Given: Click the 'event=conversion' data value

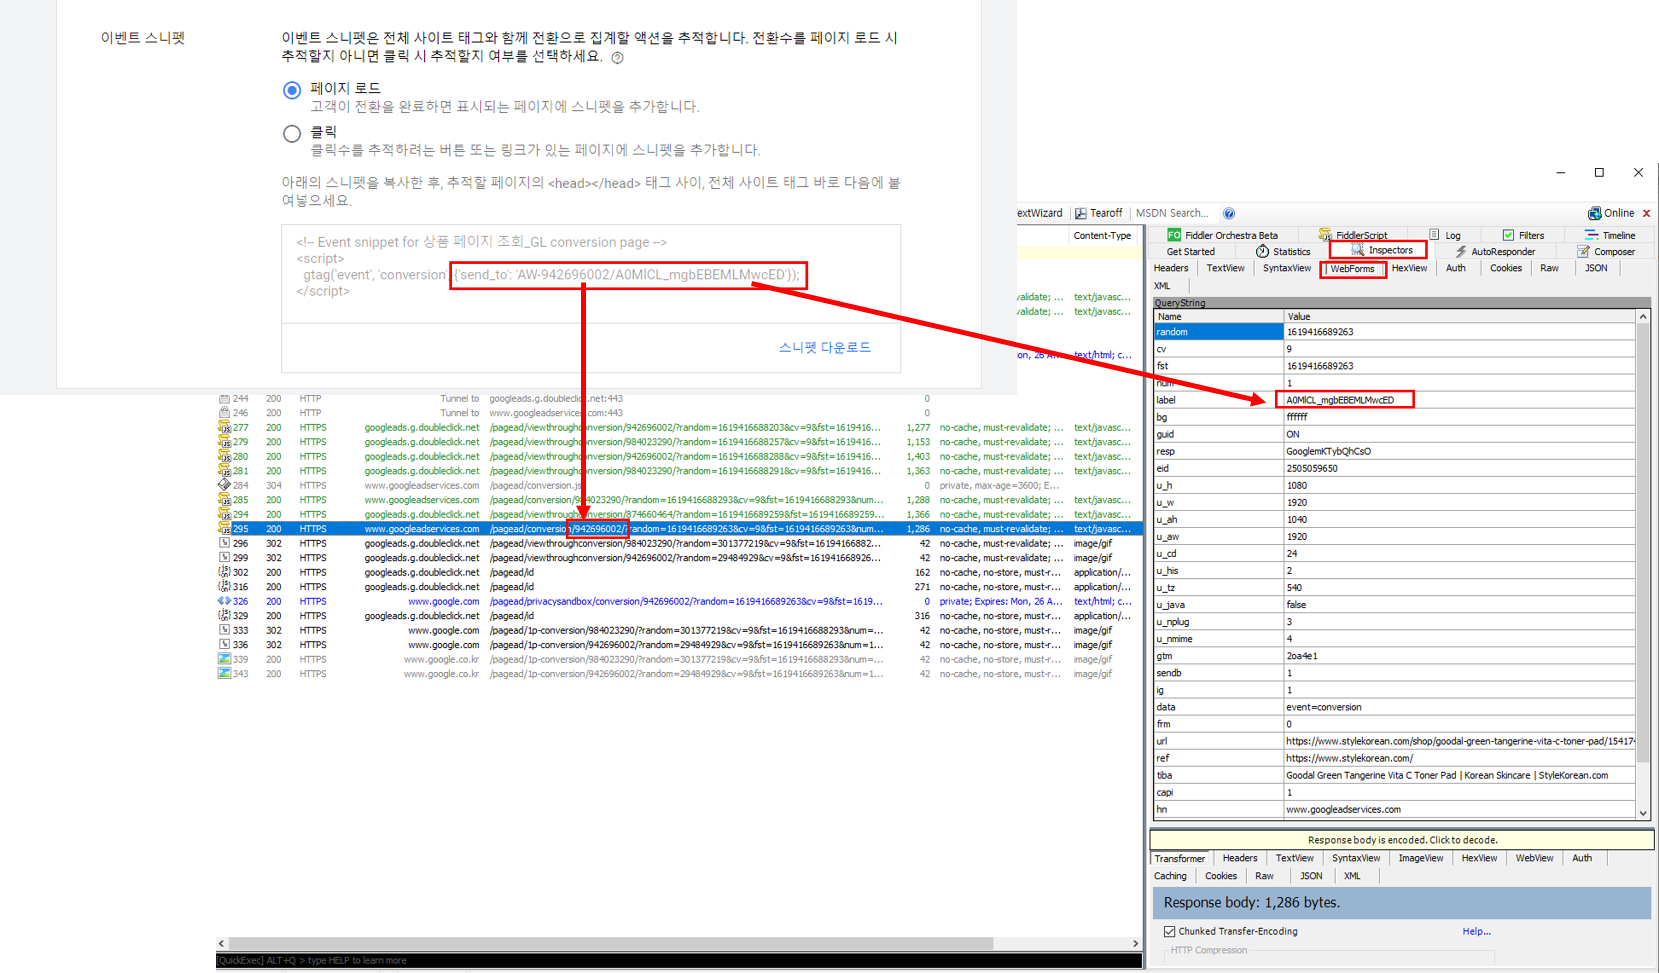Looking at the screenshot, I should coord(1324,707).
